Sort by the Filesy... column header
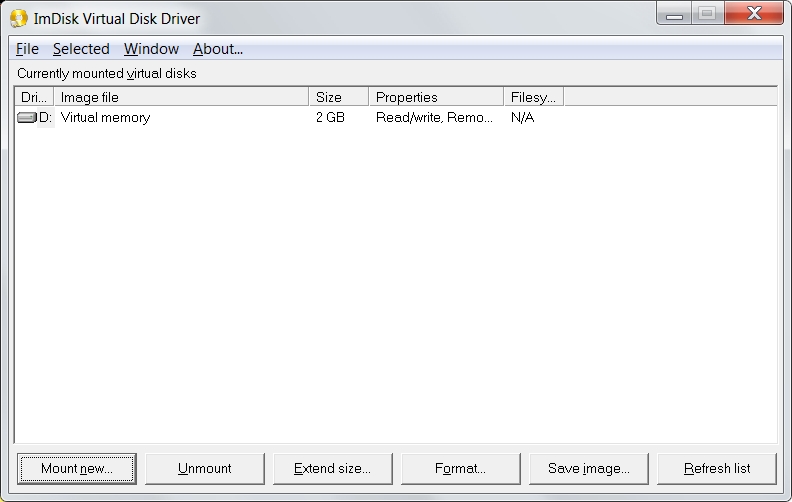This screenshot has width=792, height=502. (534, 97)
